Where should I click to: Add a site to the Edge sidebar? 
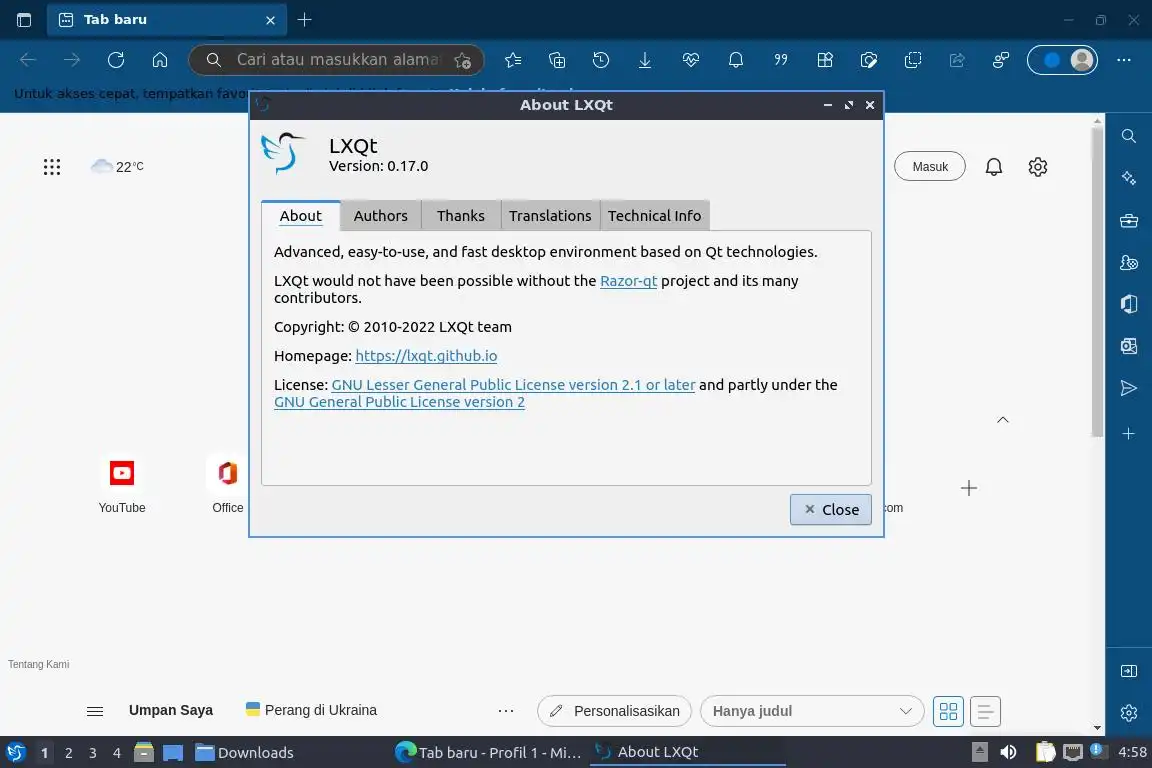(x=1128, y=434)
